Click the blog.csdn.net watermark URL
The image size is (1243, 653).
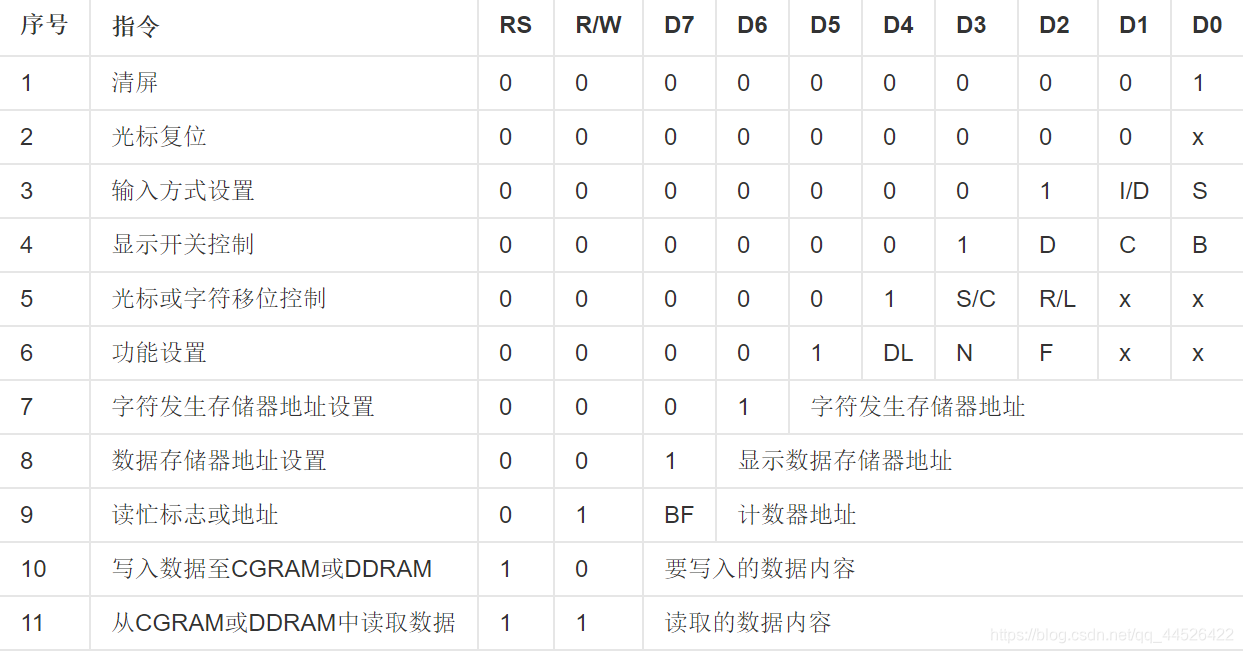pos(1110,635)
